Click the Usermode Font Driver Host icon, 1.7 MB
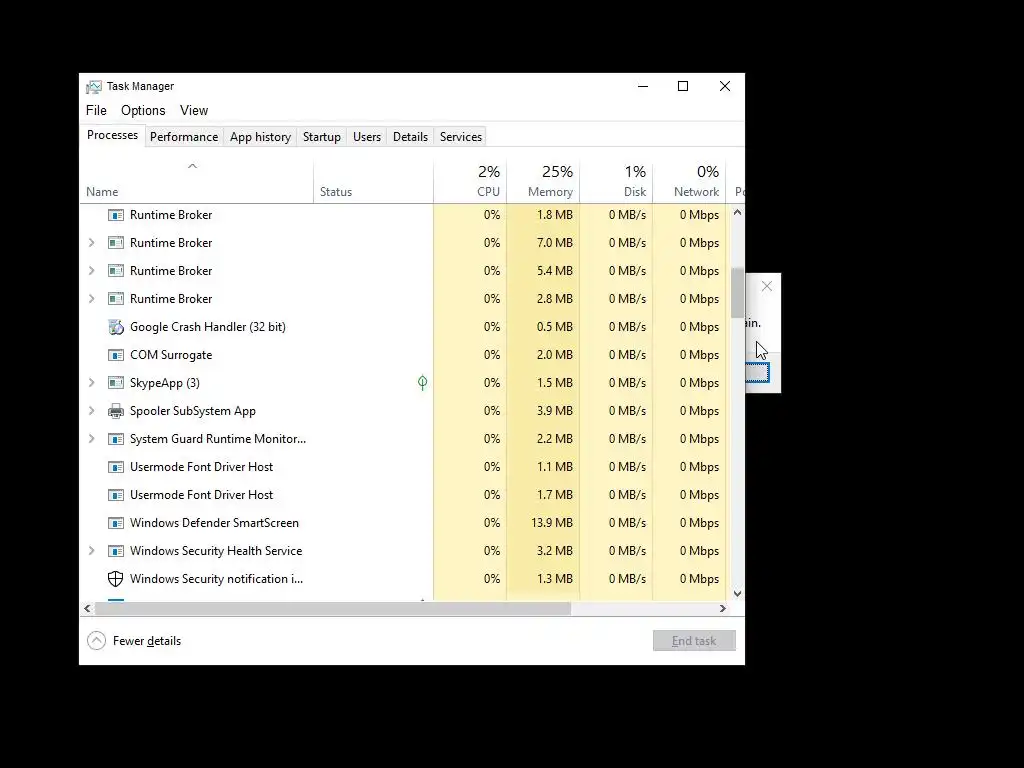The image size is (1024, 768). (116, 495)
